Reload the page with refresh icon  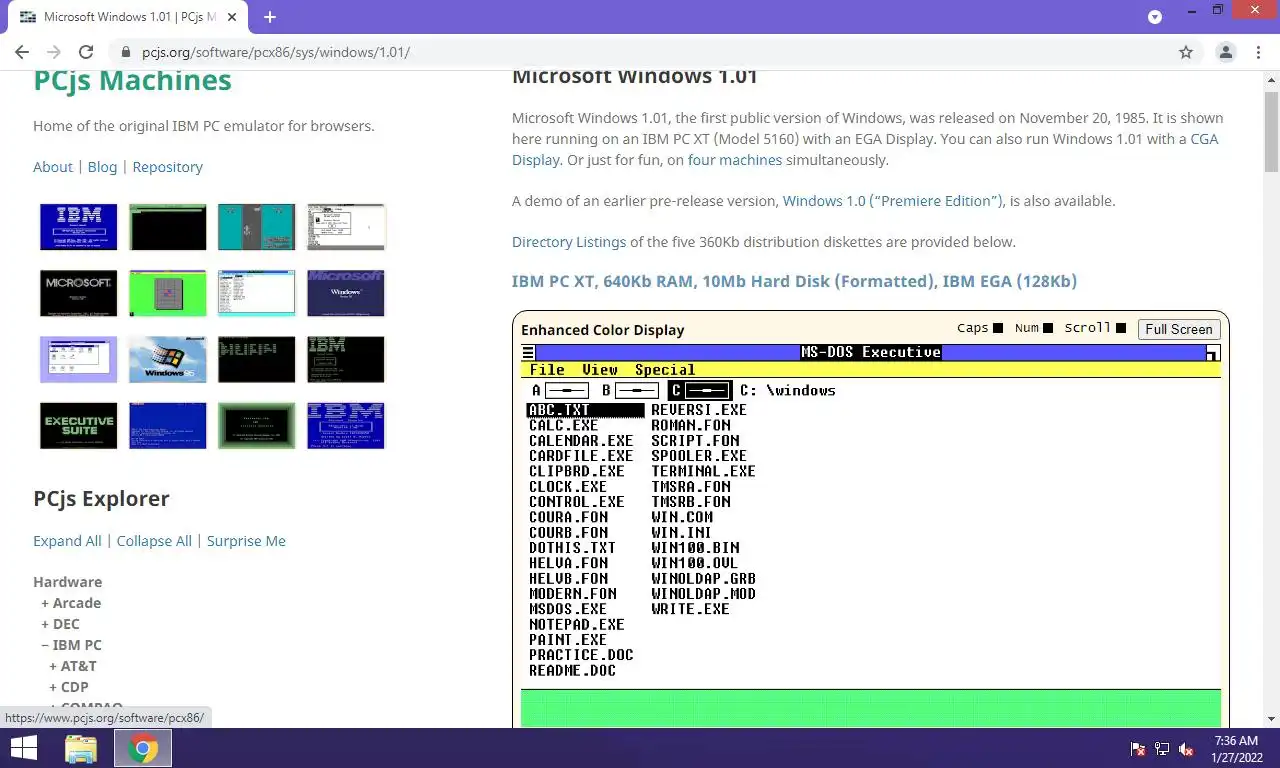[x=86, y=52]
